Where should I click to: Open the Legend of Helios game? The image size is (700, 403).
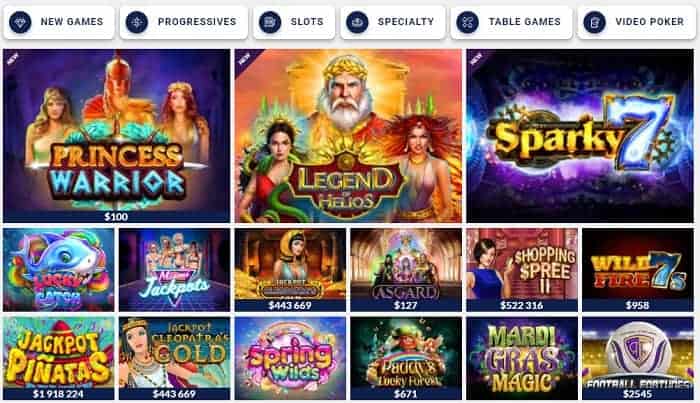click(348, 136)
